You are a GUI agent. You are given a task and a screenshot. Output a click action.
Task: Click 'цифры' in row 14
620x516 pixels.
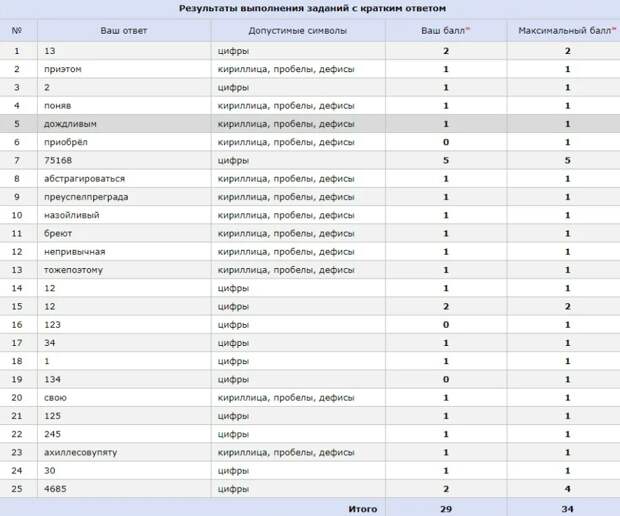[x=233, y=288]
